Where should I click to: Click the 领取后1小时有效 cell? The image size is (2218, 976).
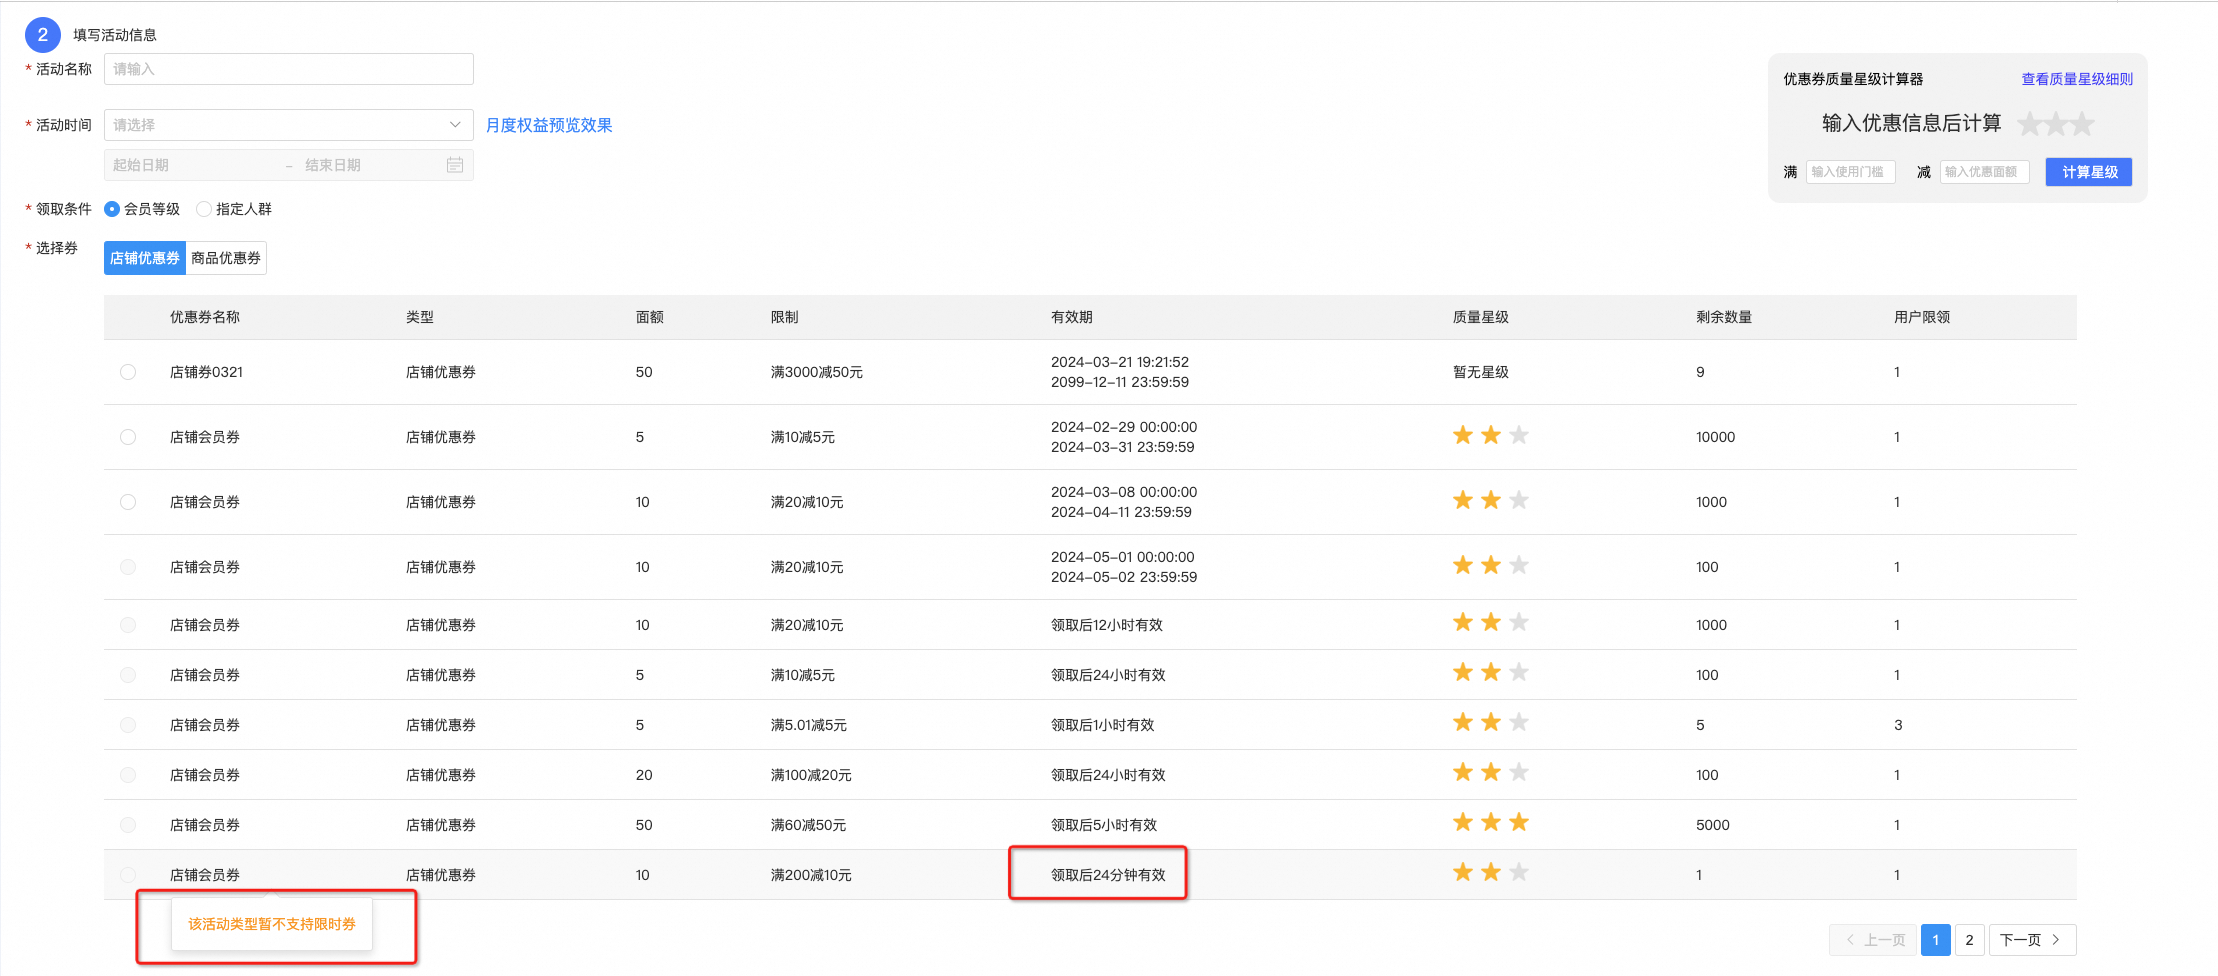[x=1103, y=725]
